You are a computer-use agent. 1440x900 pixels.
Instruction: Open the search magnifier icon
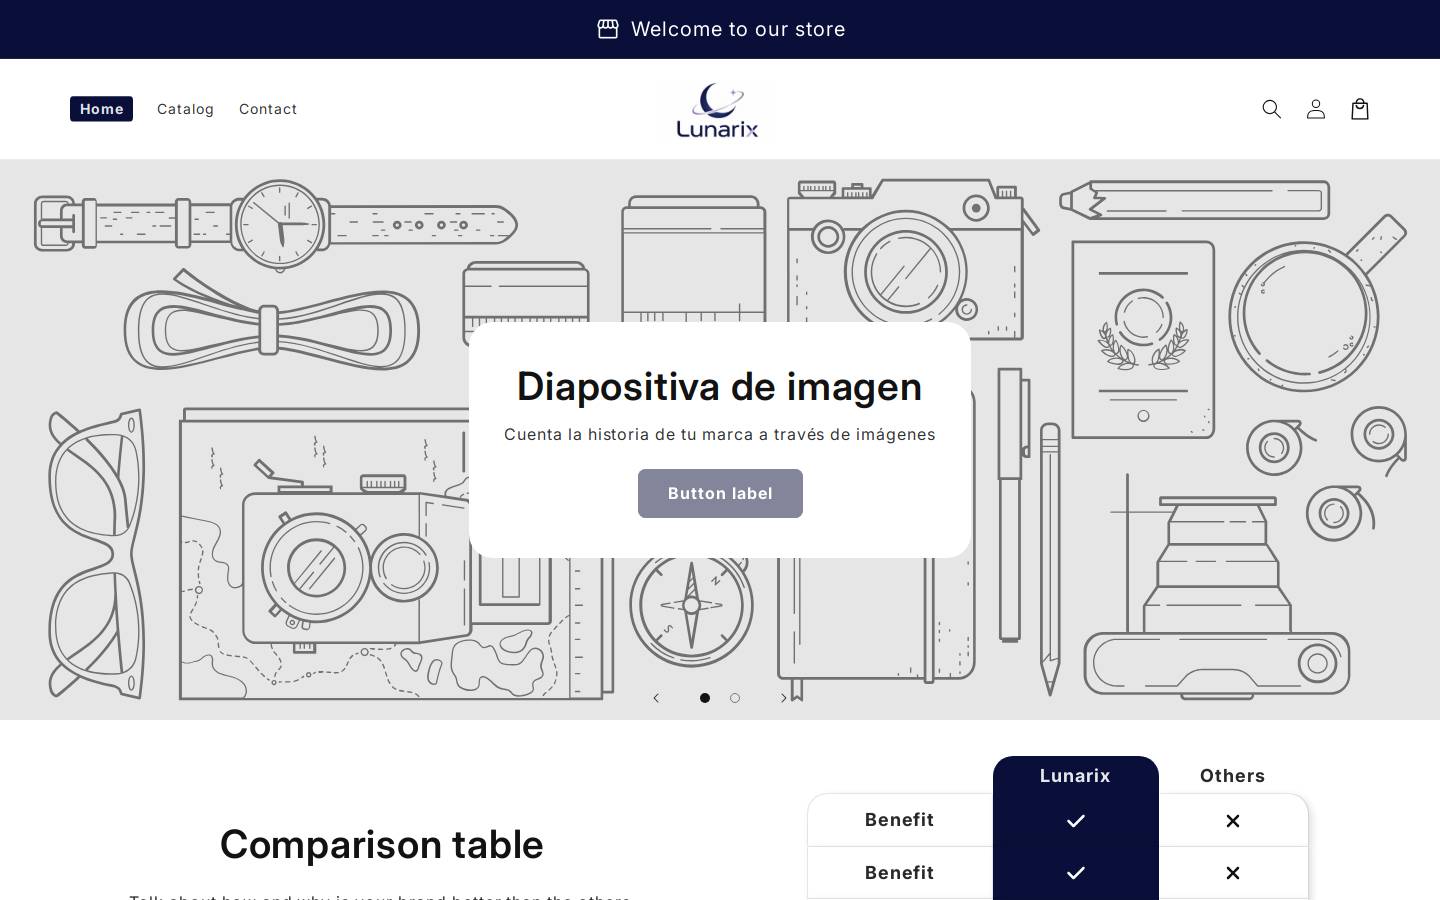tap(1271, 109)
